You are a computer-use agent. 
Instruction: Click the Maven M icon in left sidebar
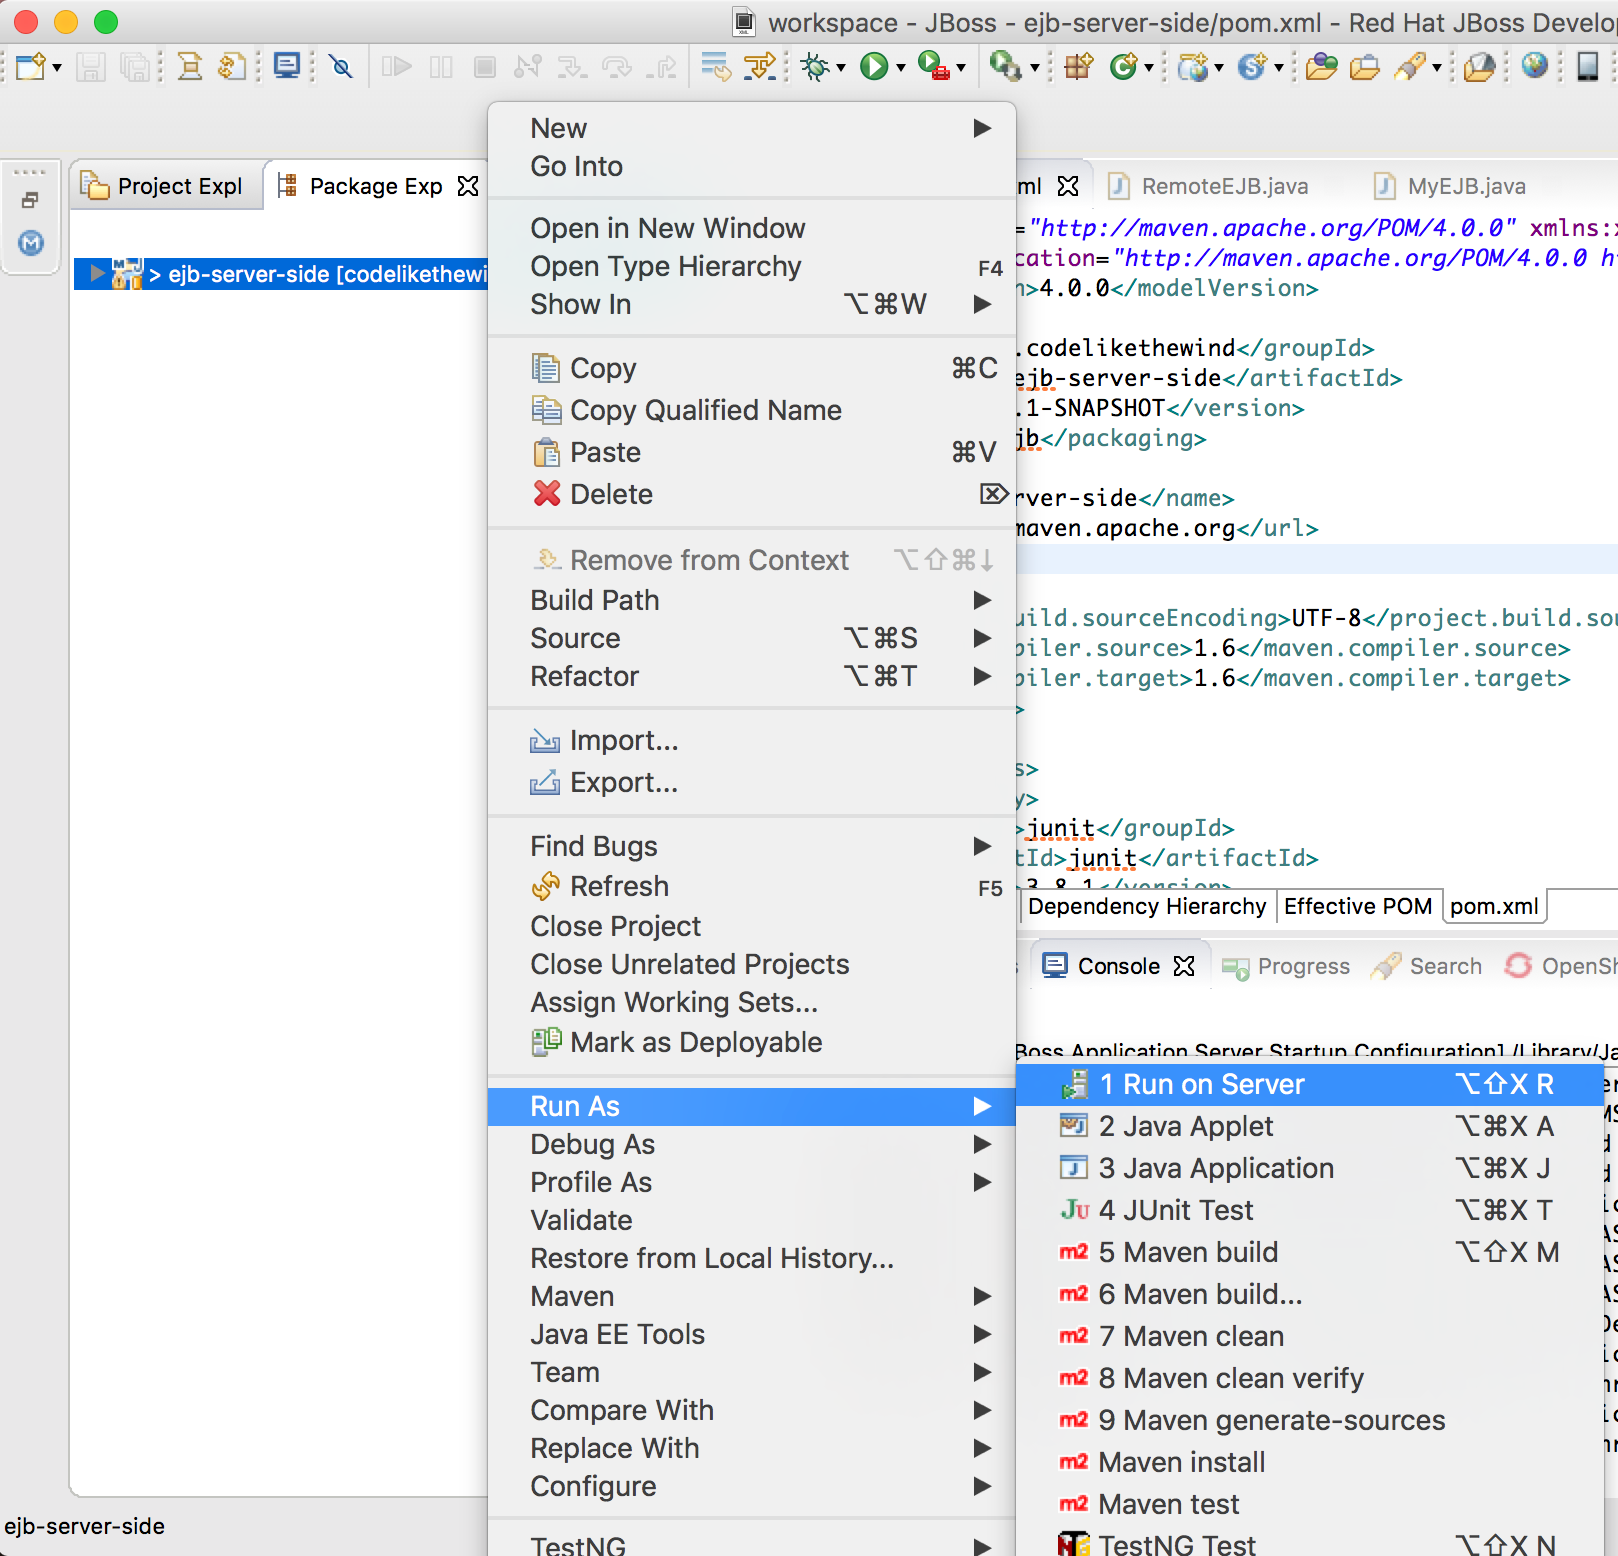coord(31,243)
